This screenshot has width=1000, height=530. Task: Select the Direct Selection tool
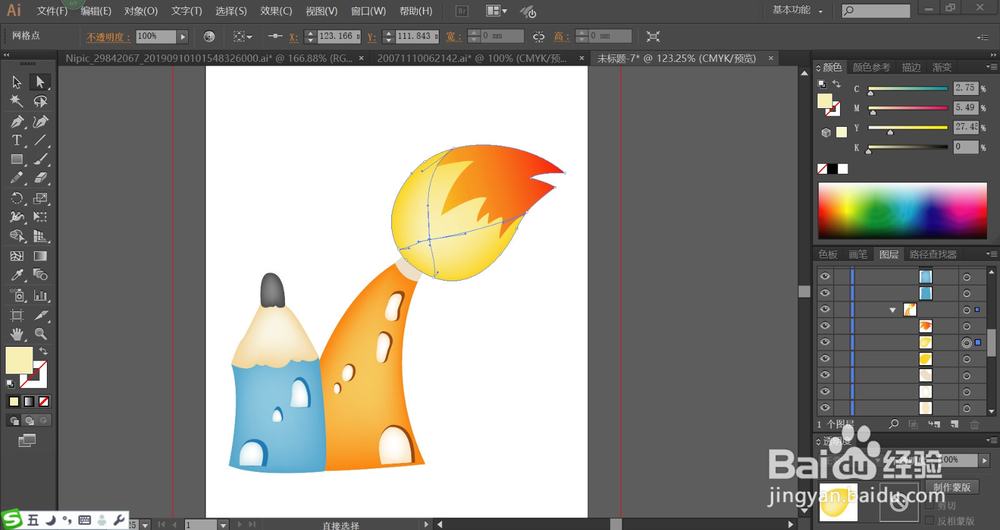coord(40,82)
